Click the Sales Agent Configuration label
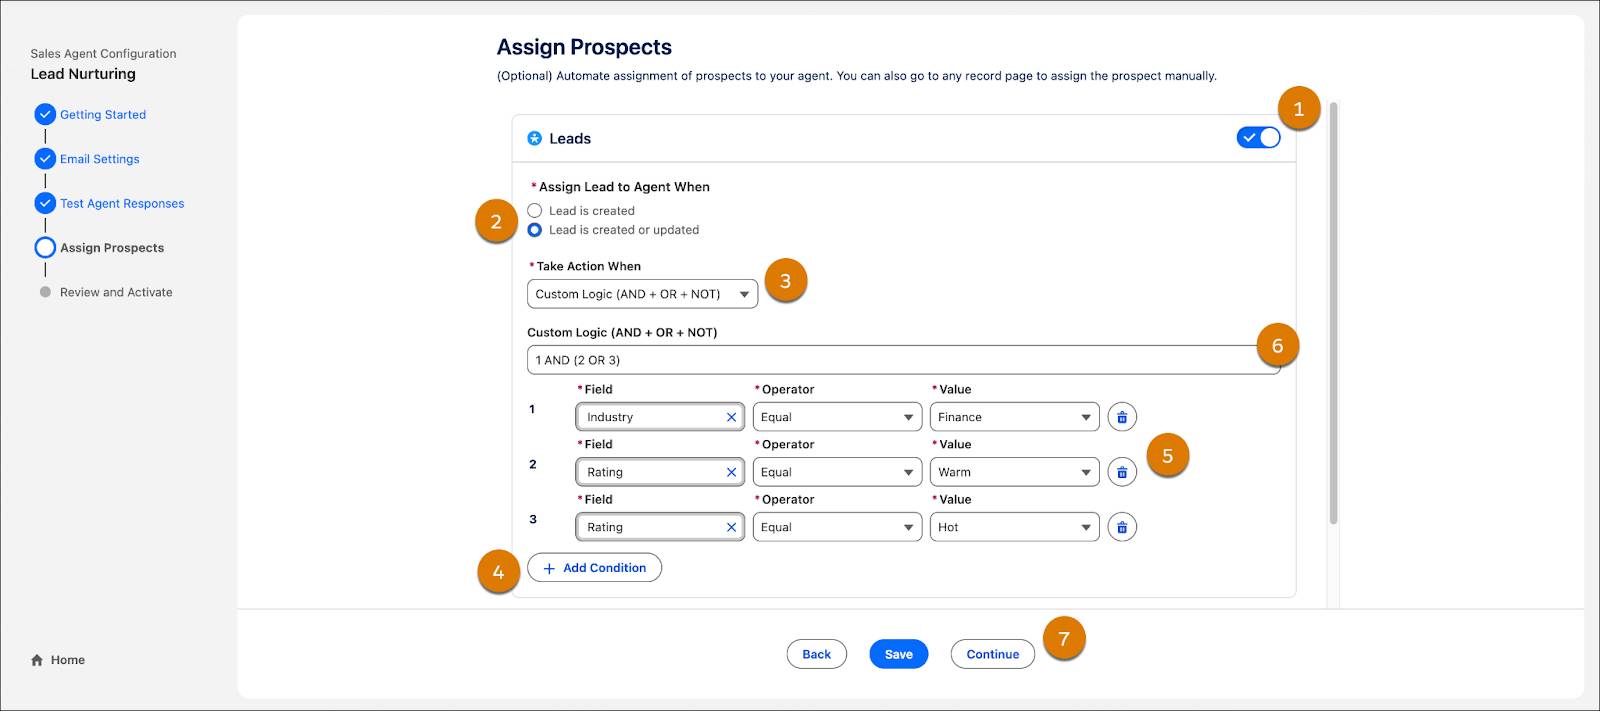1600x711 pixels. tap(103, 54)
